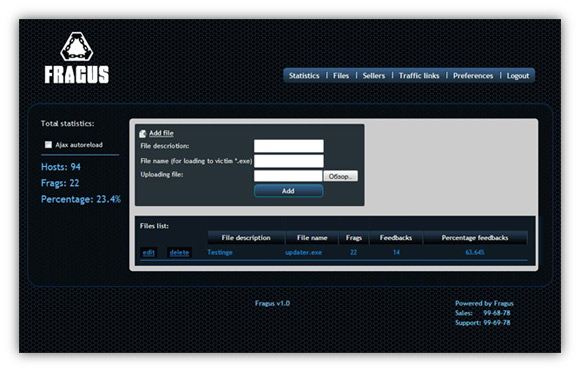Image resolution: width=580 pixels, height=372 pixels.
Task: Open the Statistics menu item
Action: click(304, 75)
